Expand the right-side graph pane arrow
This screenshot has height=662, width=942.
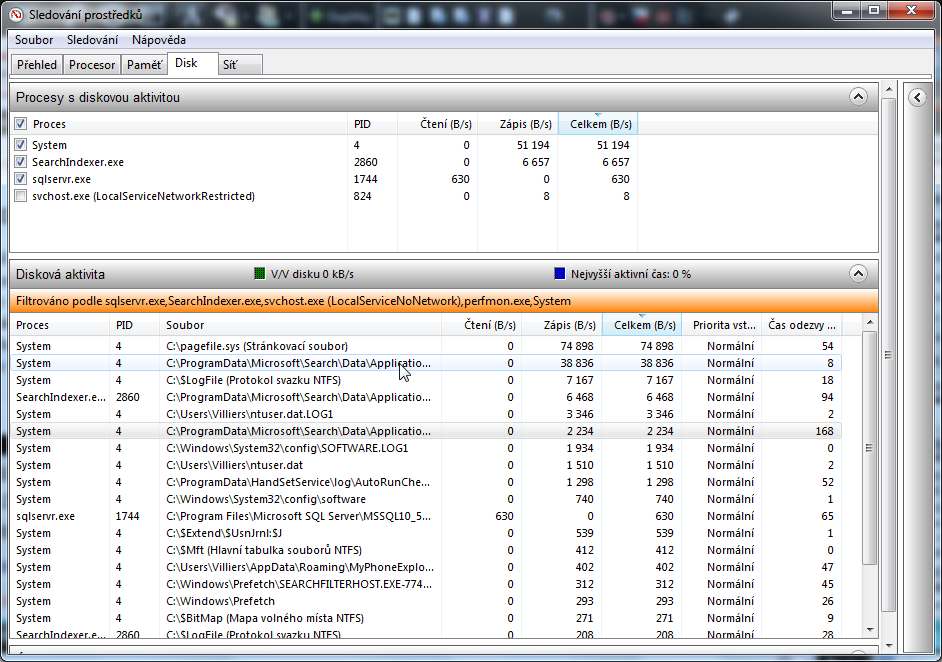tap(917, 97)
